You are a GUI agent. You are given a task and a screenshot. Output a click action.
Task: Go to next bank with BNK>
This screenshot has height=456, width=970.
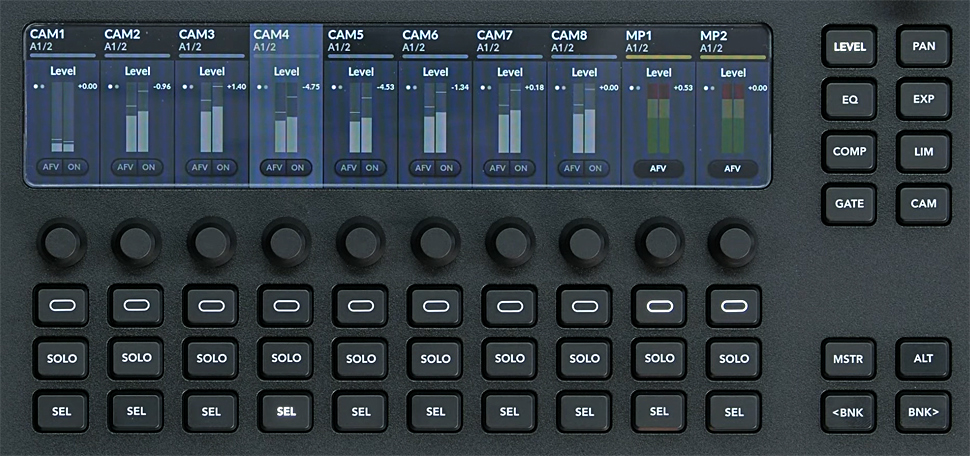coord(924,411)
